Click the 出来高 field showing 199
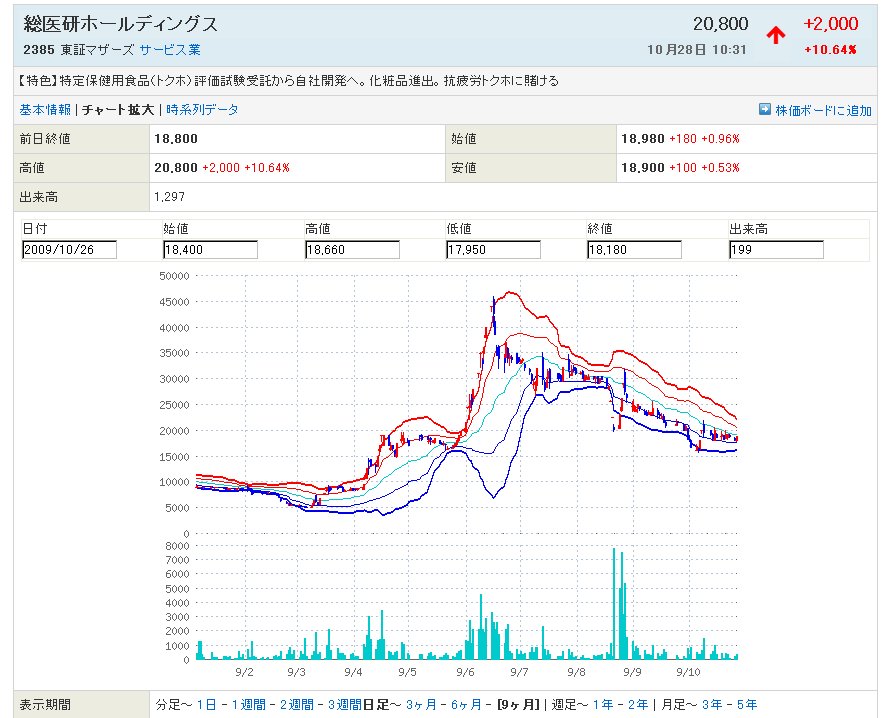 (x=776, y=250)
